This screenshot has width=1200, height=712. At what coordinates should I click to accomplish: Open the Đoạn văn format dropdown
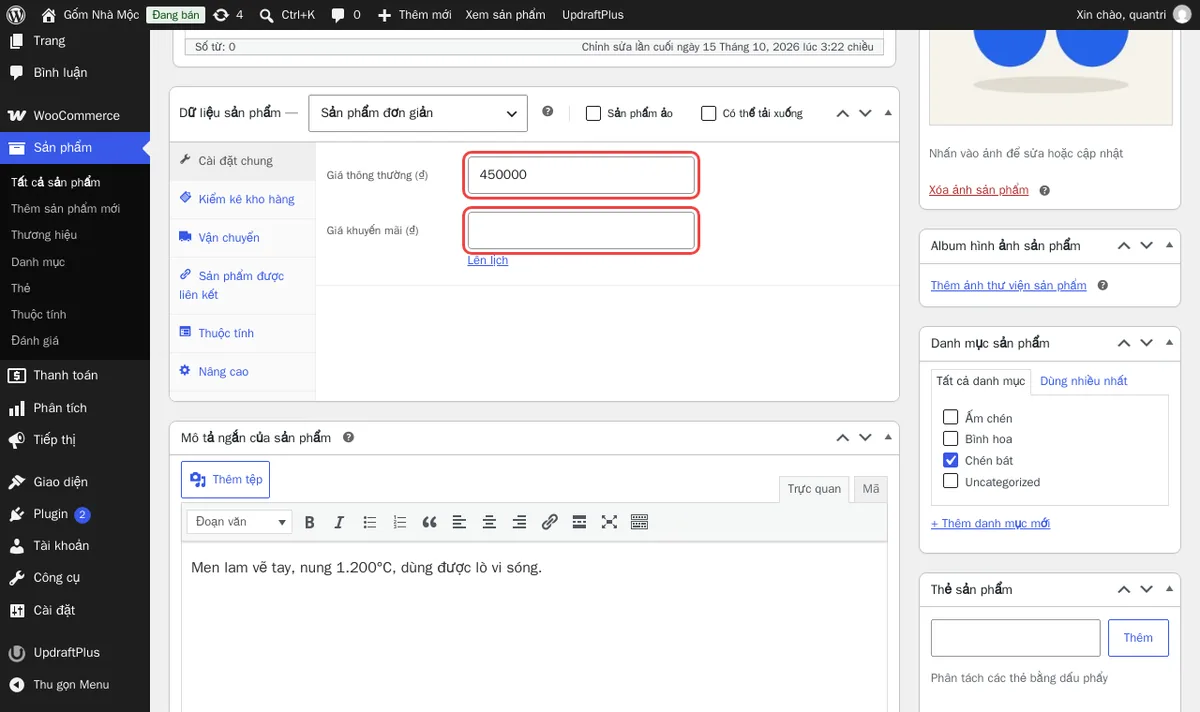239,522
